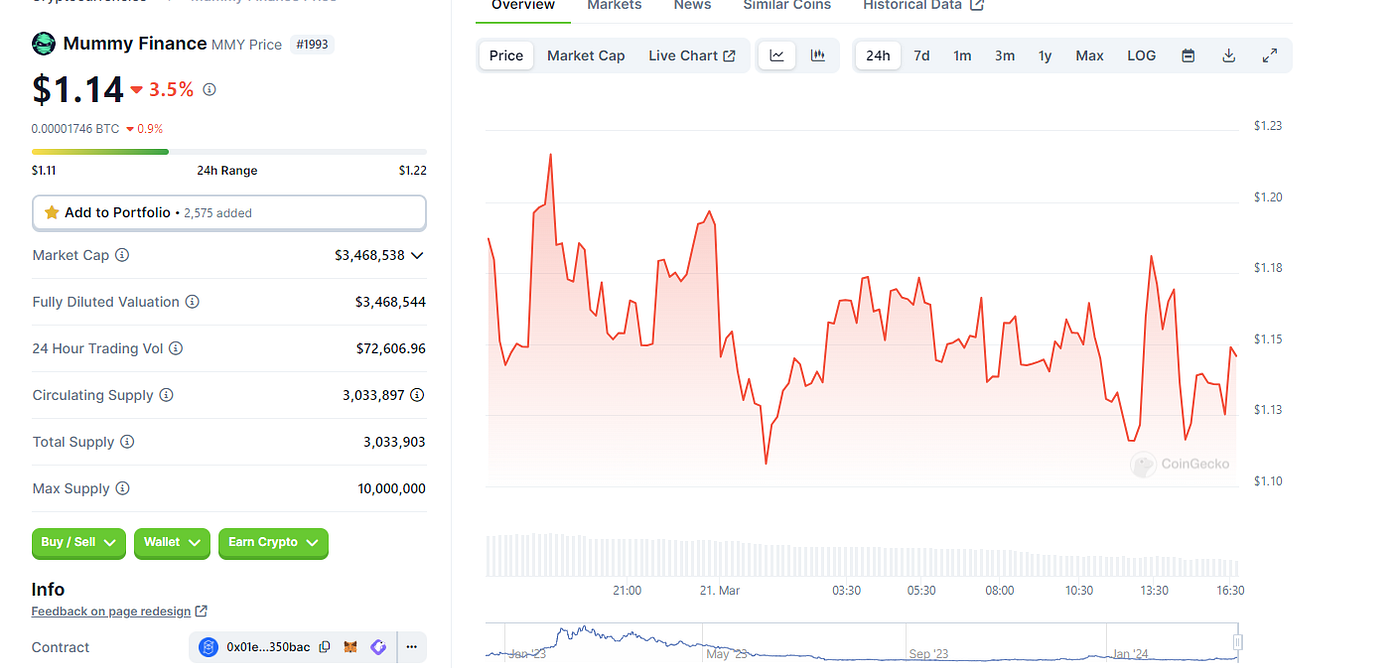Show Fully Diluted Valuation info icon
Viewport: 1400px width, 668px height.
192,302
